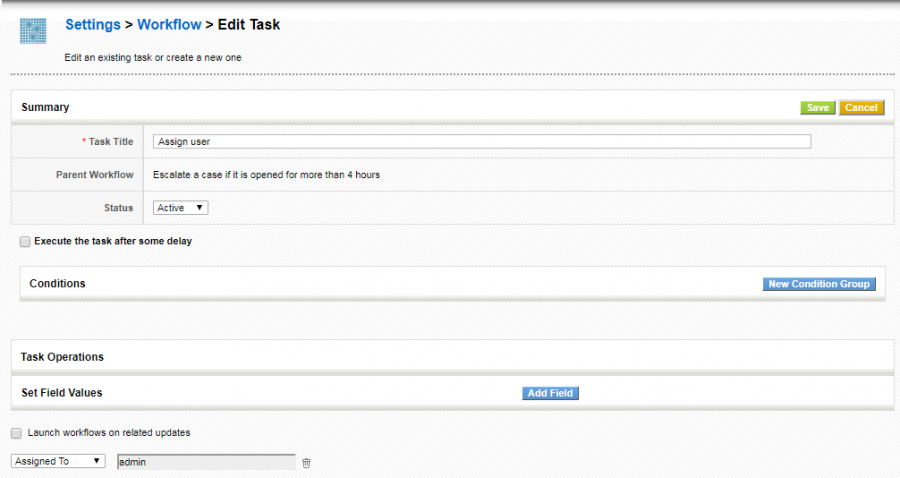Enable Execute the task after some delay
The height and width of the screenshot is (478, 900).
click(x=25, y=241)
